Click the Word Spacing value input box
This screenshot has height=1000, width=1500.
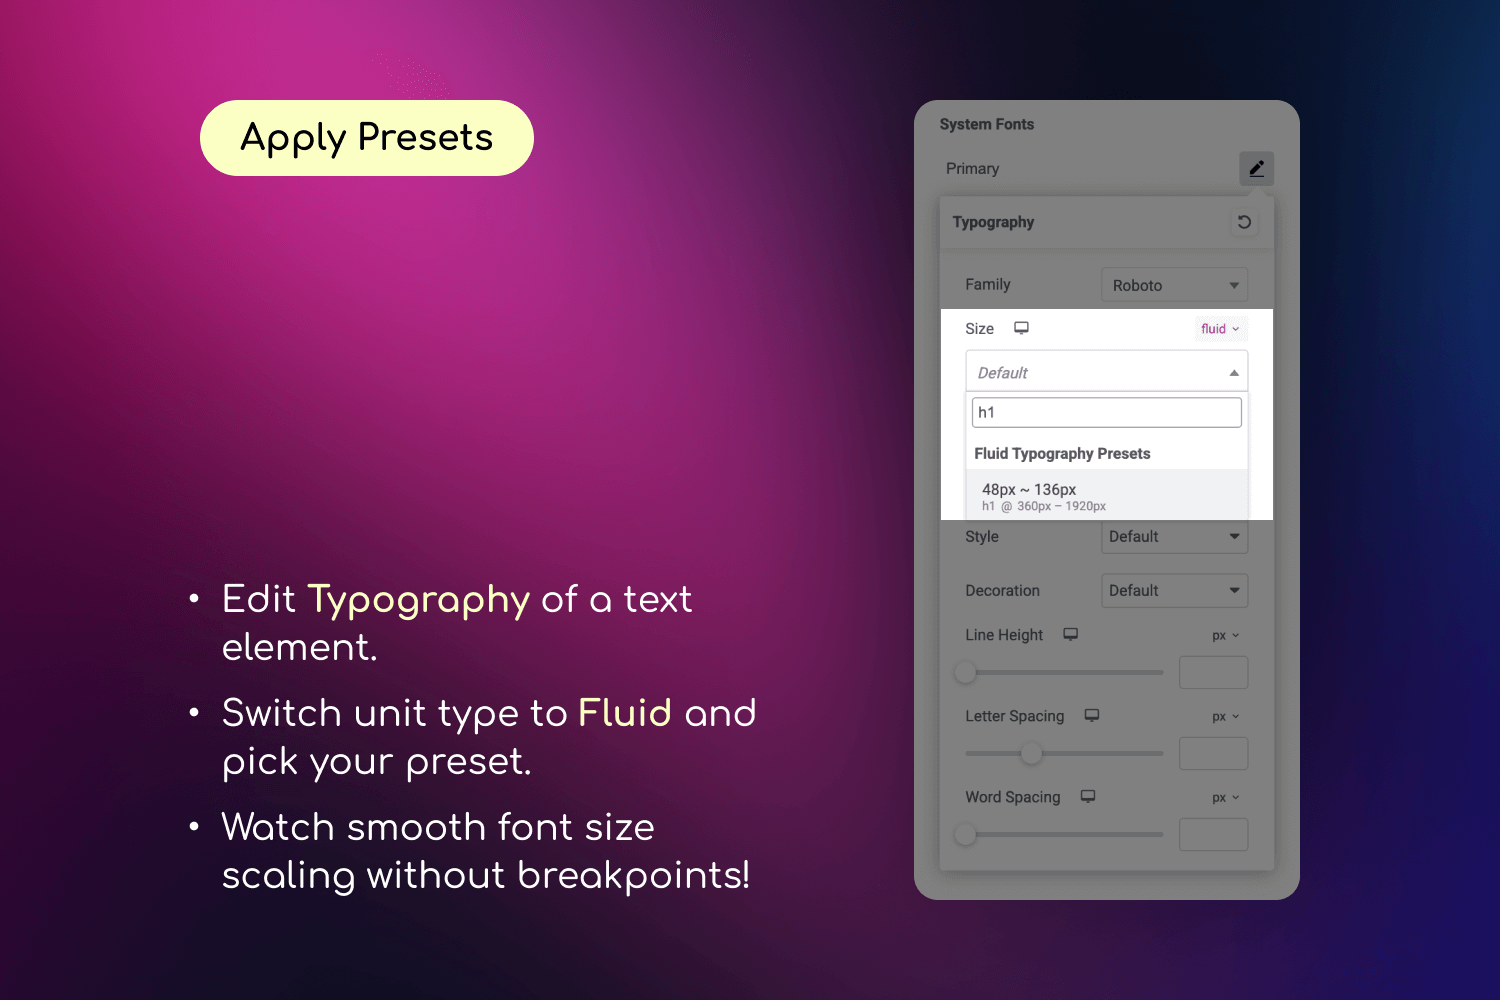point(1213,834)
